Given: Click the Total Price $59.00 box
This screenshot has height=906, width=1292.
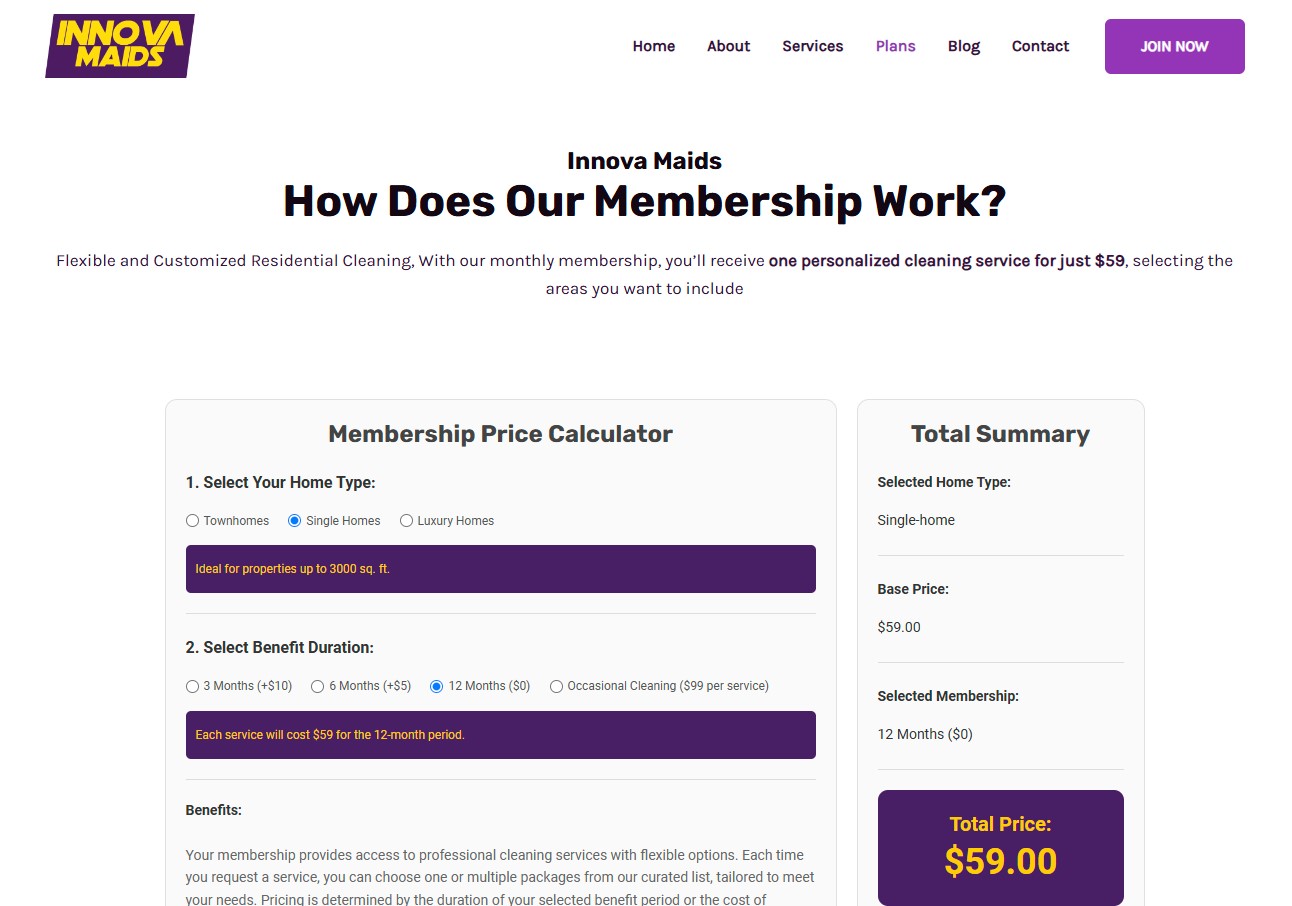Looking at the screenshot, I should [x=1000, y=847].
